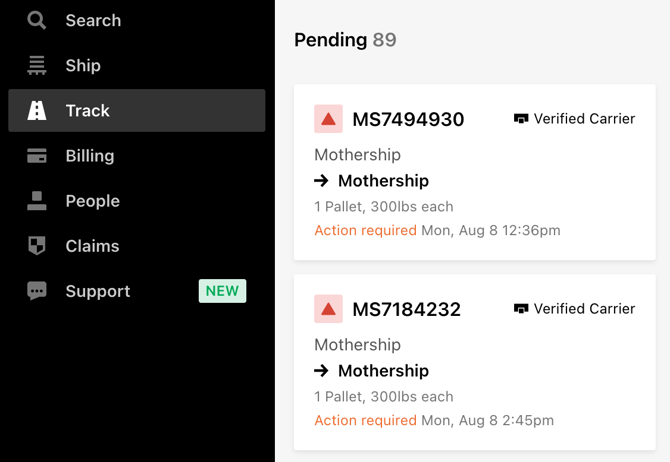The width and height of the screenshot is (670, 462).
Task: Click truck icon beside MS7184232 Verified Carrier
Action: [x=521, y=308]
